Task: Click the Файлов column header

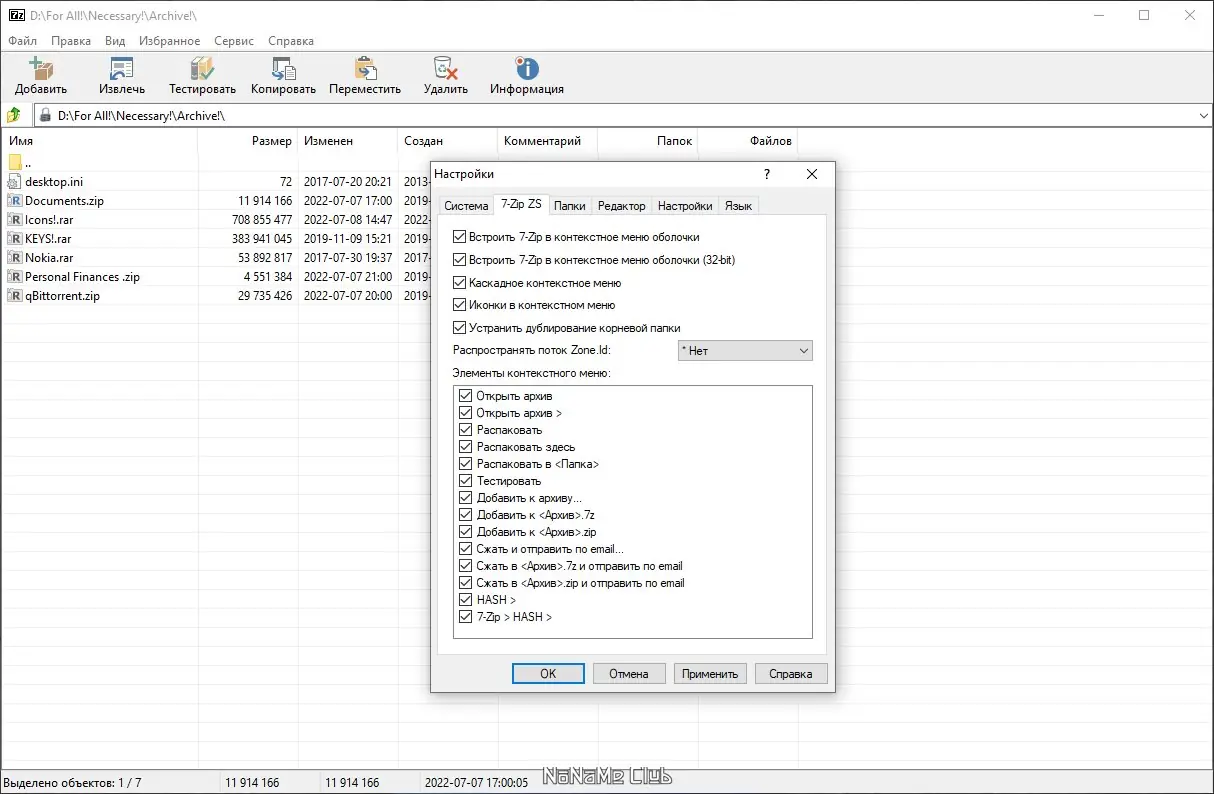Action: coord(747,141)
